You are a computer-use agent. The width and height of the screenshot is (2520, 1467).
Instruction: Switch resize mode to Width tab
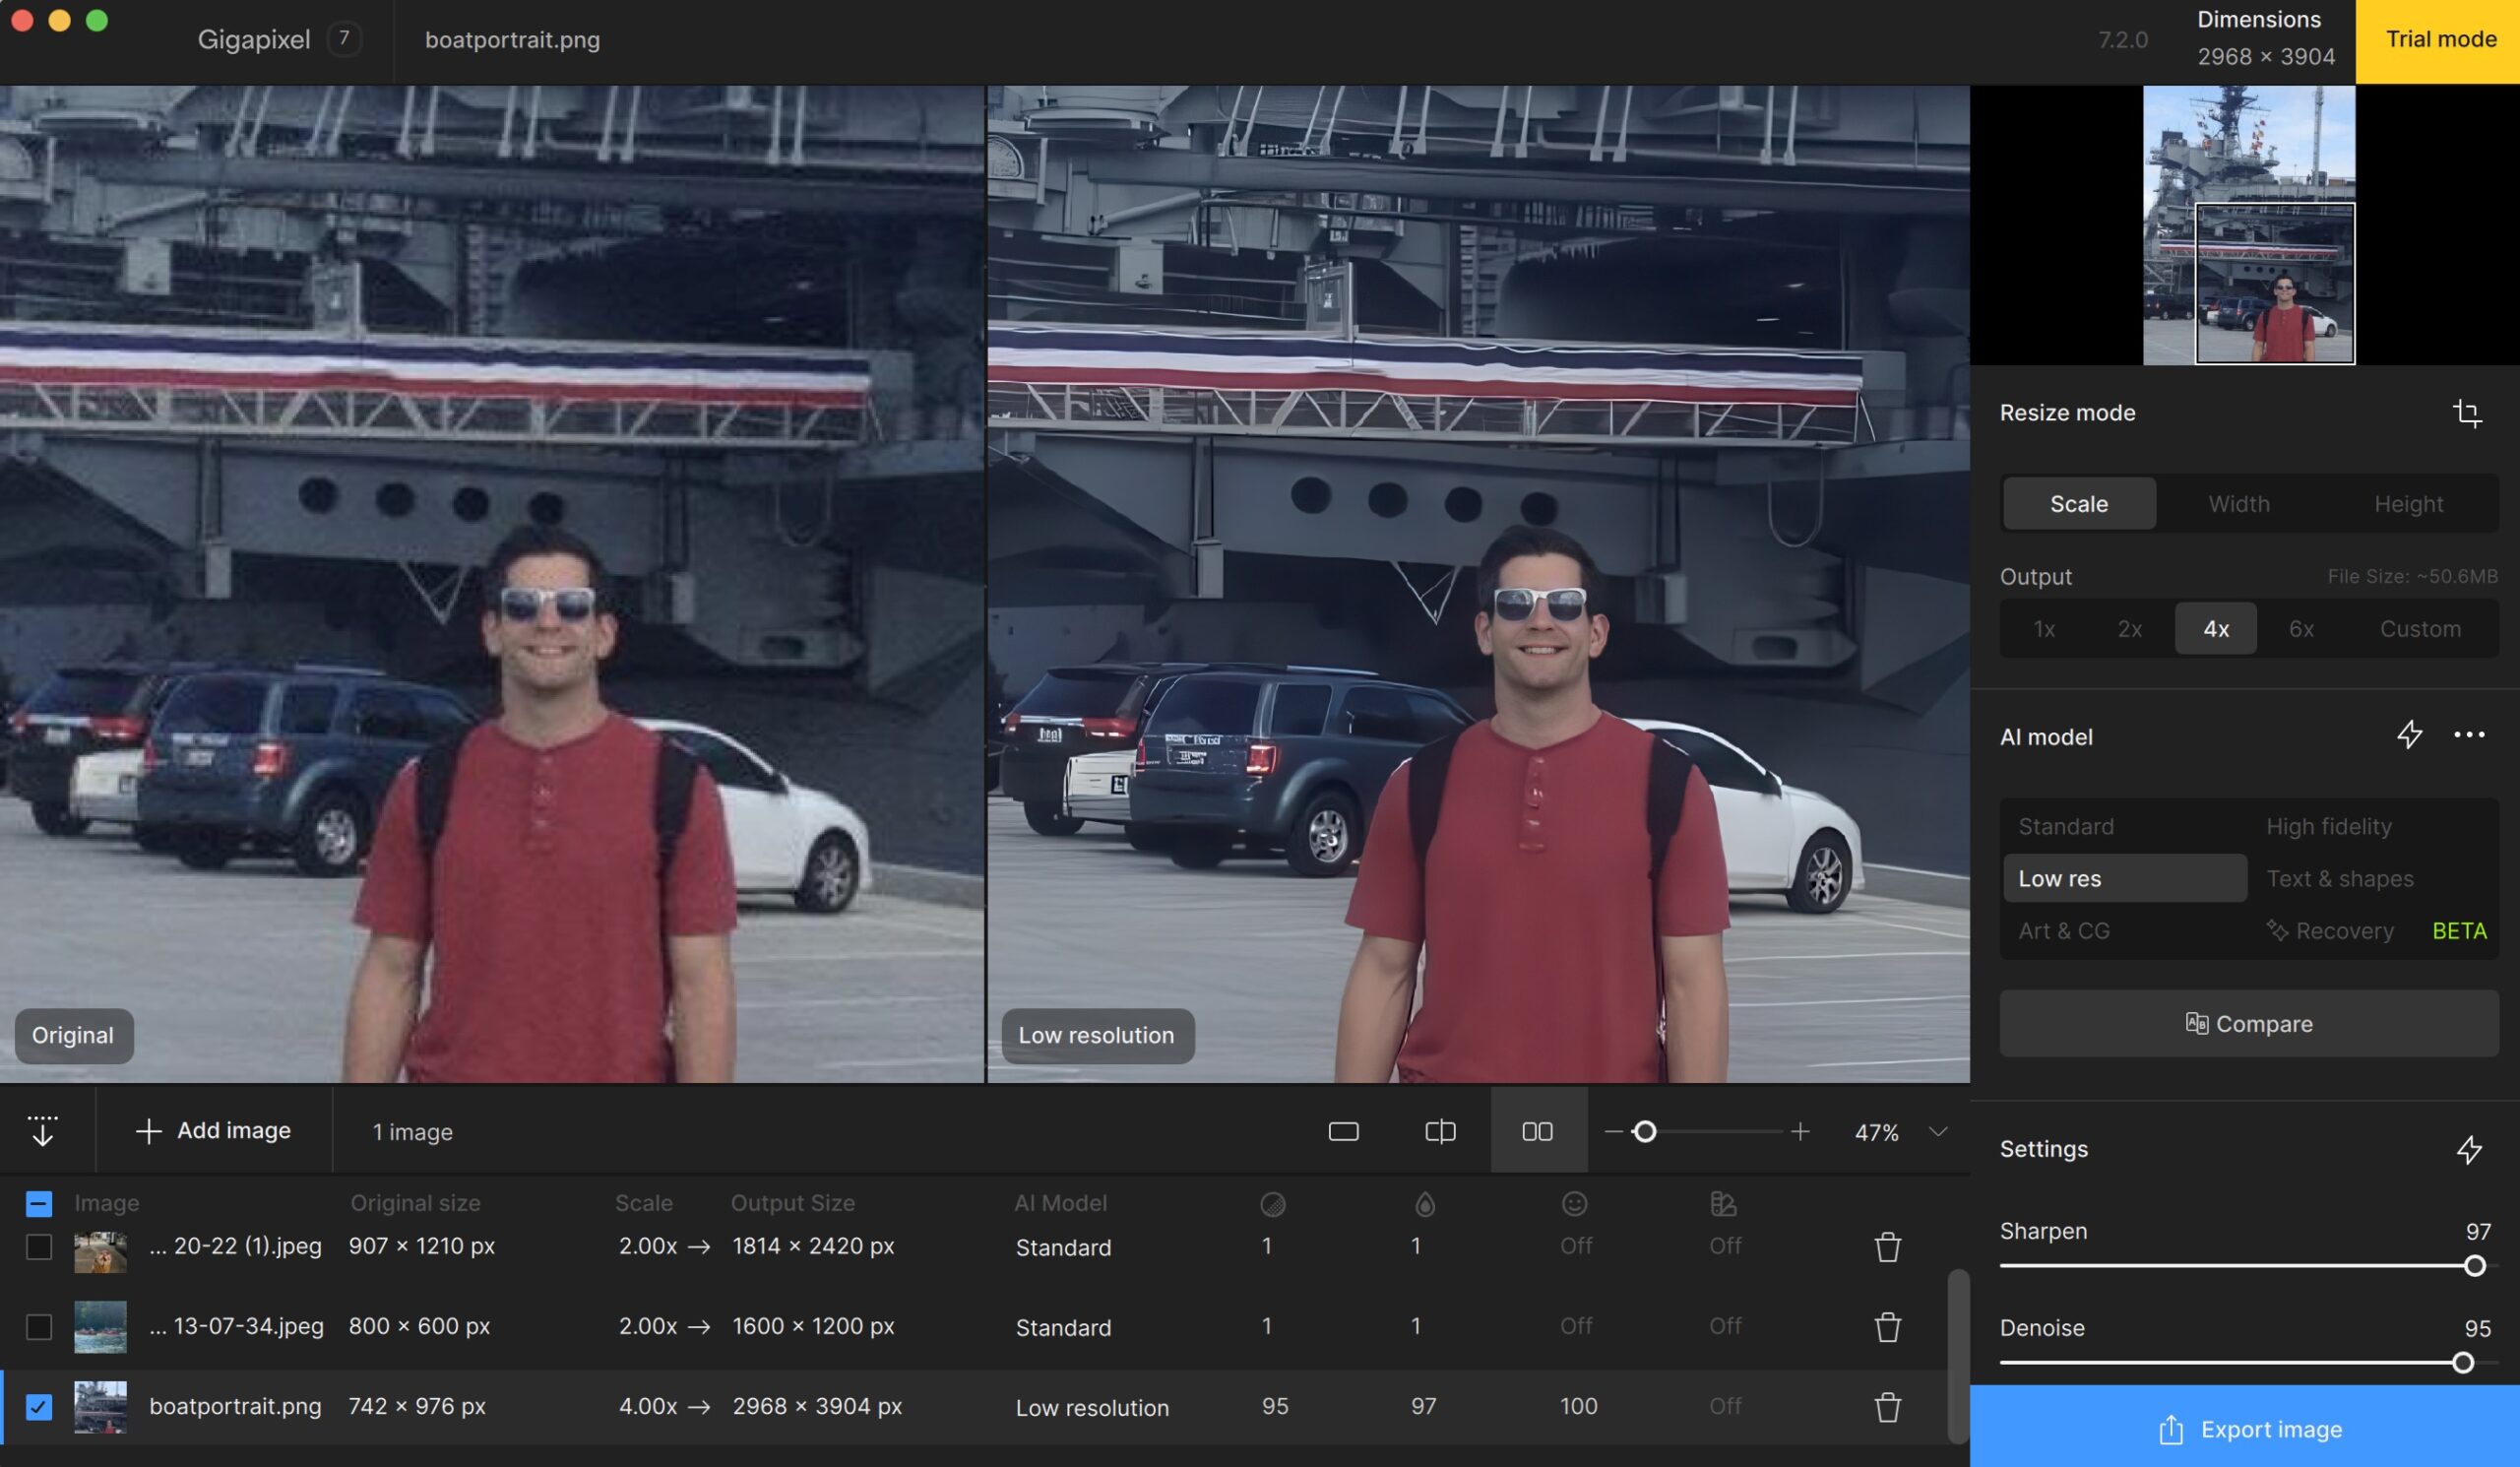[x=2238, y=504]
